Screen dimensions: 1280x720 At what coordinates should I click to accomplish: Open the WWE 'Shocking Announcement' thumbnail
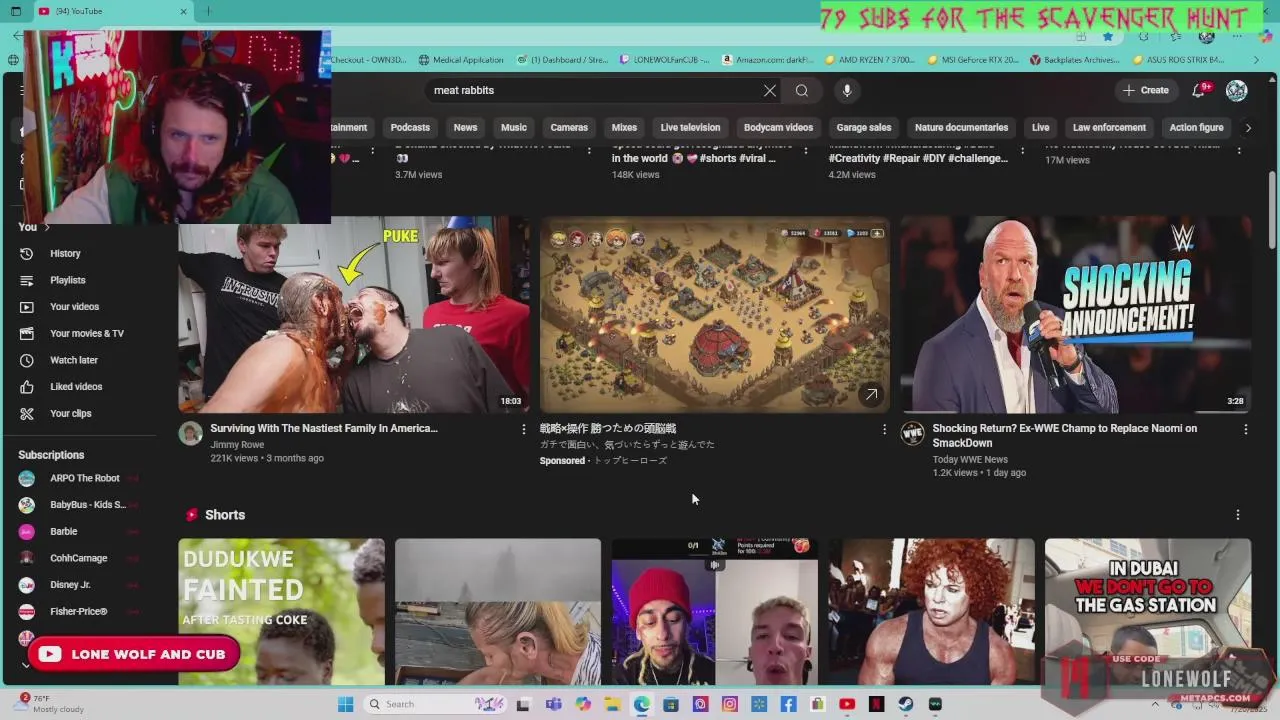(1076, 314)
